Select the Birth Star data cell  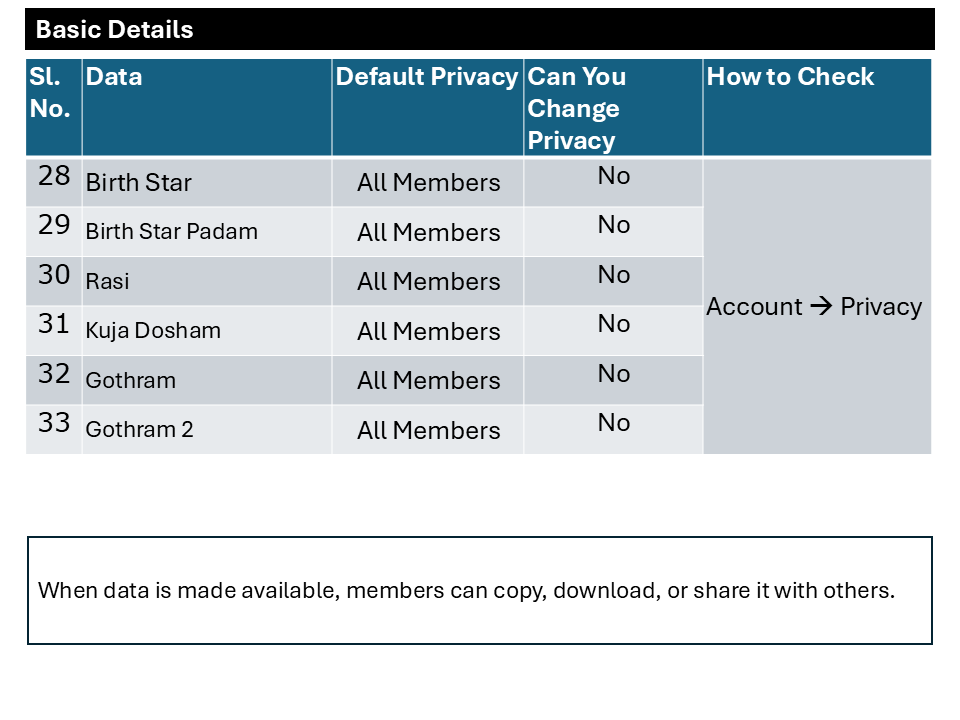[x=207, y=182]
